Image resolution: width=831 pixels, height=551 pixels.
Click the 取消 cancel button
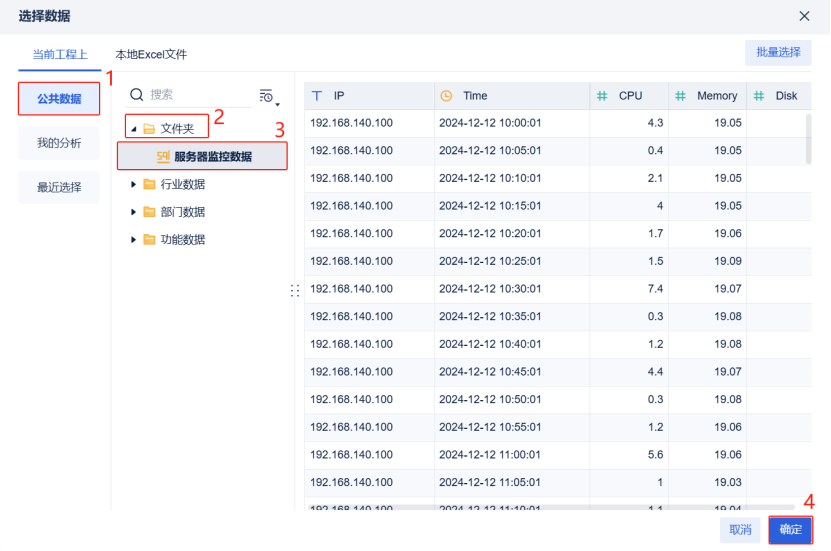[739, 529]
